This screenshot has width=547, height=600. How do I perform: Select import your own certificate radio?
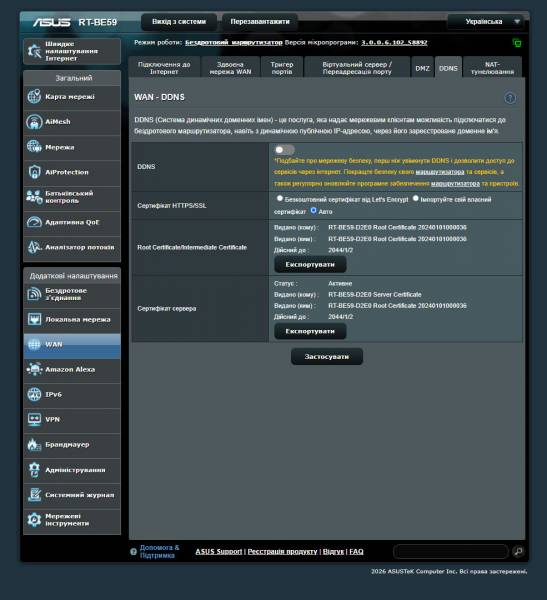coord(416,198)
